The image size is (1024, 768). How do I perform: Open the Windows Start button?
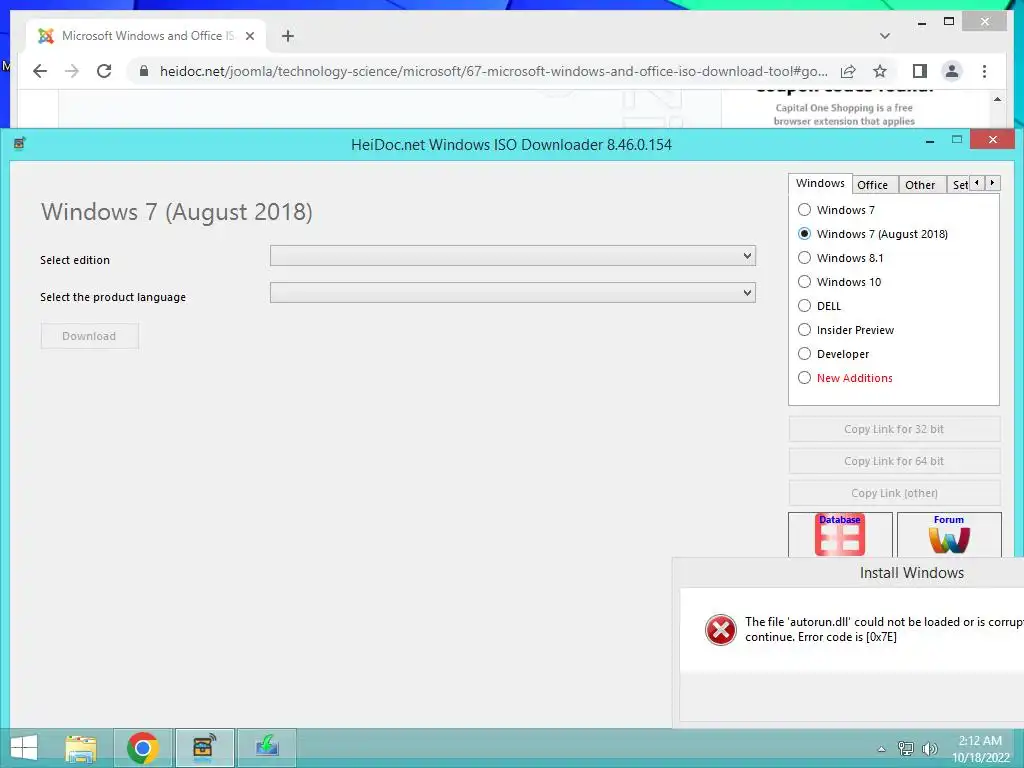tap(24, 748)
